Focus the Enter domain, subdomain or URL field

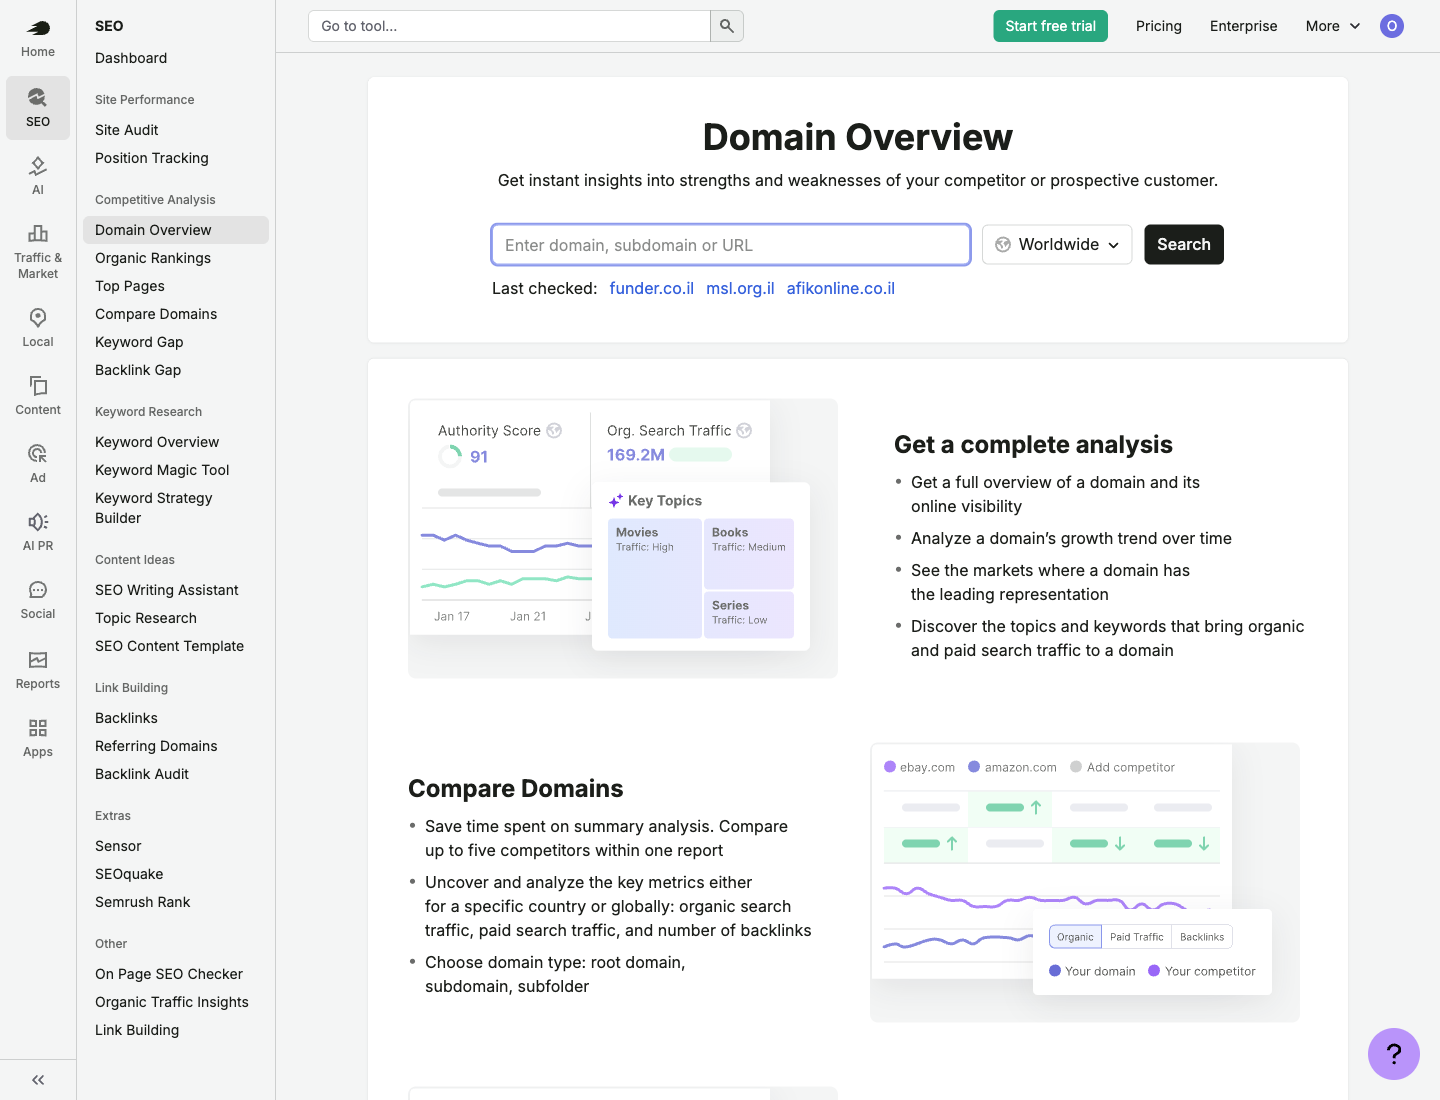(731, 245)
